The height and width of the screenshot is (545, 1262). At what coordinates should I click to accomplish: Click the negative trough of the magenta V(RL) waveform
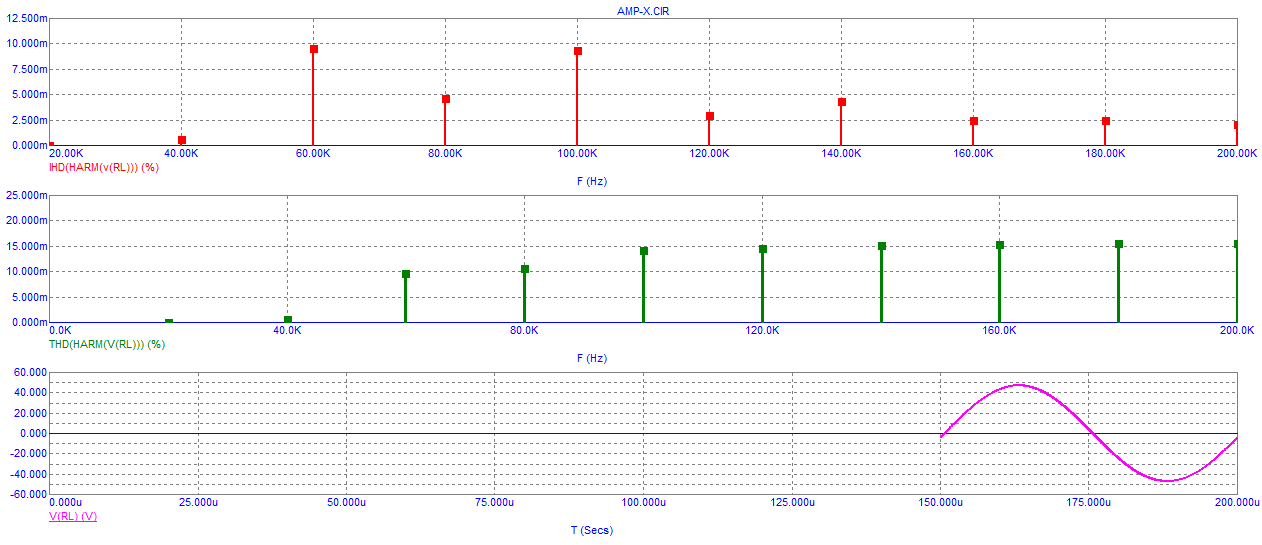[x=1166, y=481]
